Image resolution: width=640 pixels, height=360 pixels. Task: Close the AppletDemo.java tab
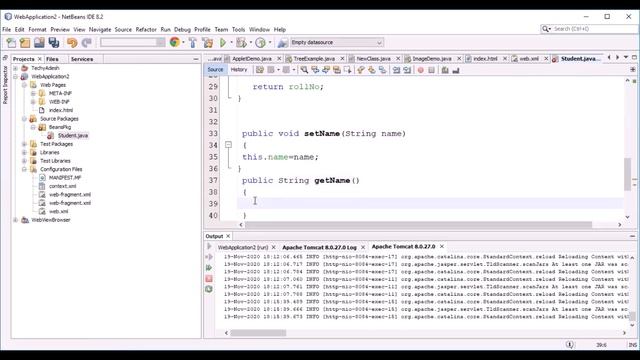tap(279, 59)
